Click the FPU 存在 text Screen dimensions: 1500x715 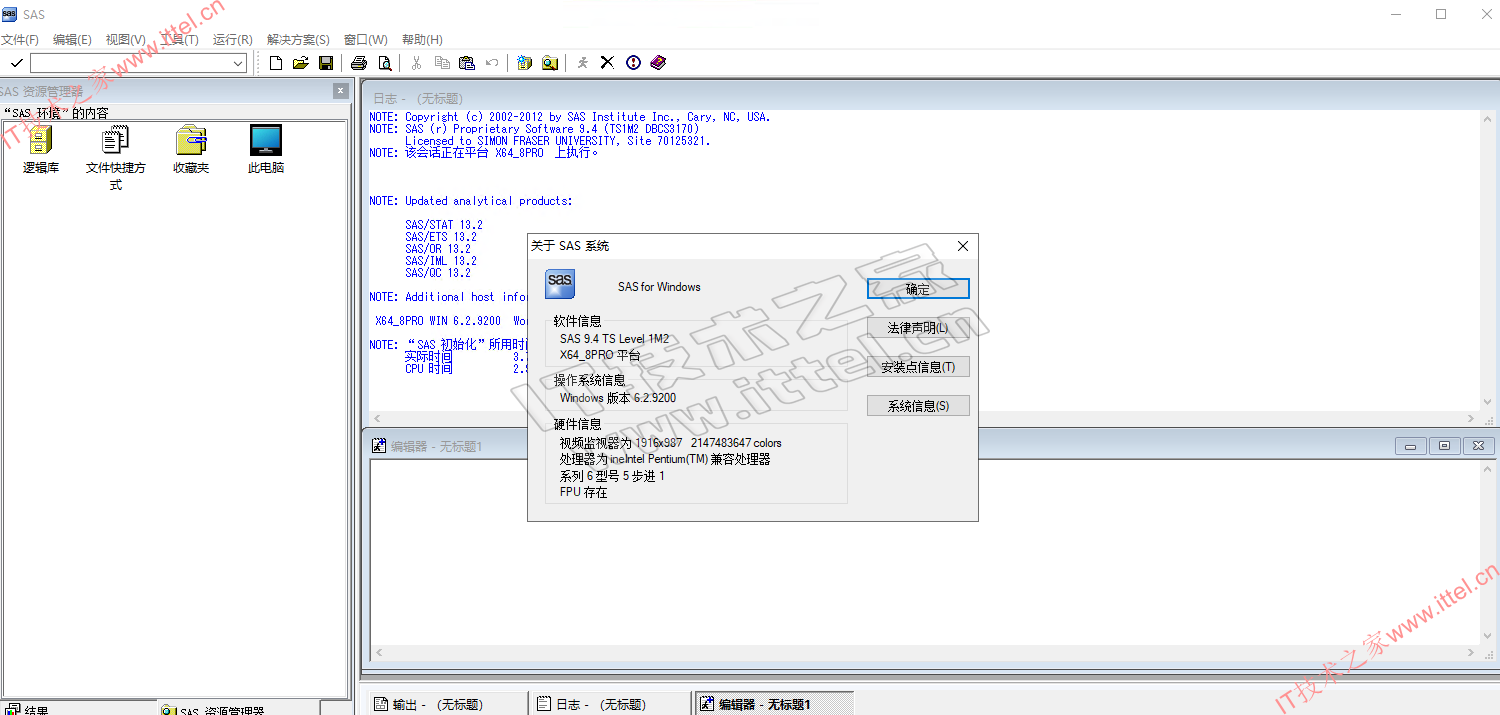tap(584, 493)
